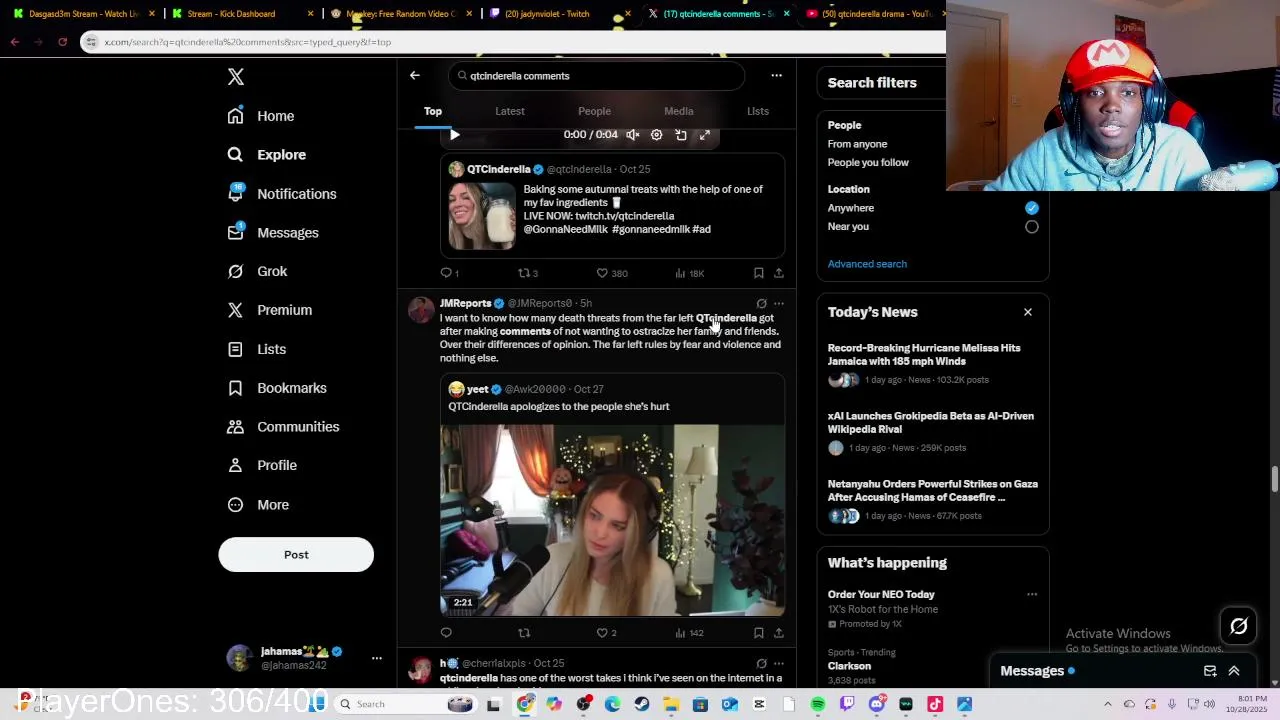1280x720 pixels.
Task: View analytics showing 18K views
Action: pos(689,273)
